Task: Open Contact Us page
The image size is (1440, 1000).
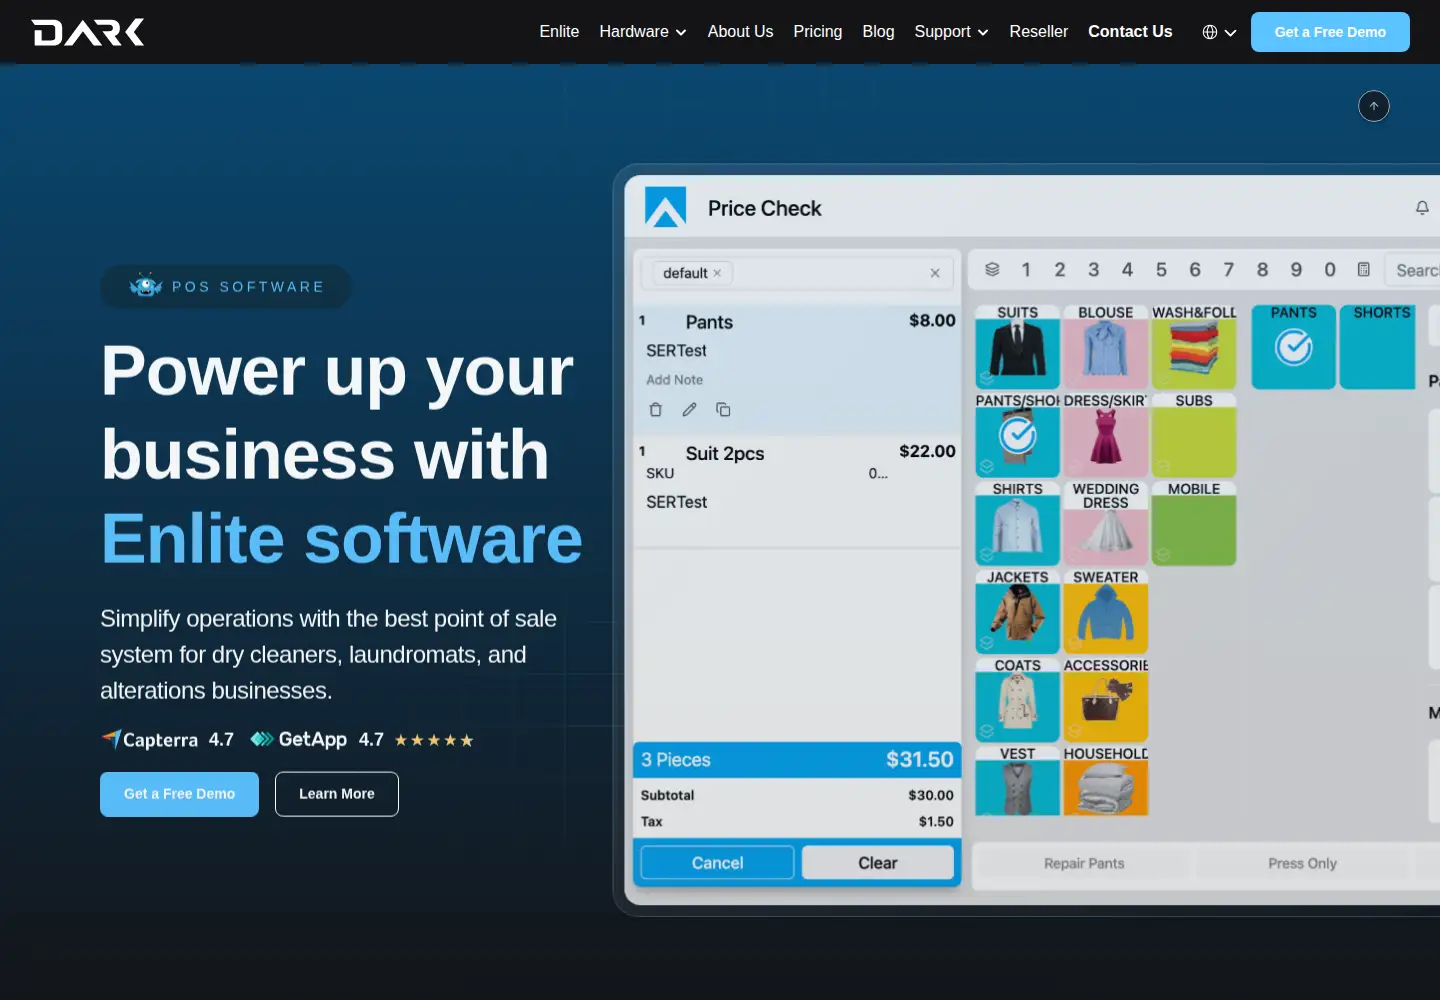Action: pyautogui.click(x=1130, y=32)
